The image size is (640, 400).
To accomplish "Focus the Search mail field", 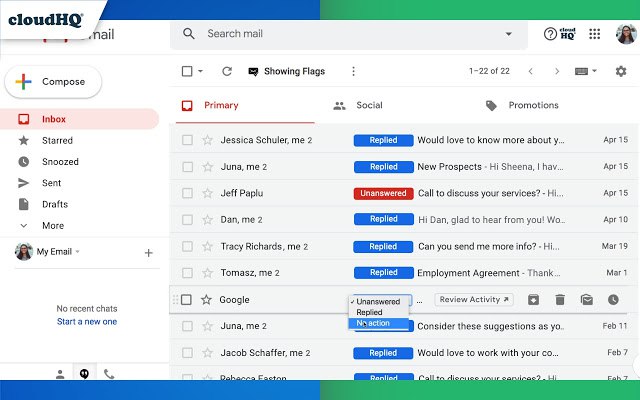I will click(x=349, y=34).
